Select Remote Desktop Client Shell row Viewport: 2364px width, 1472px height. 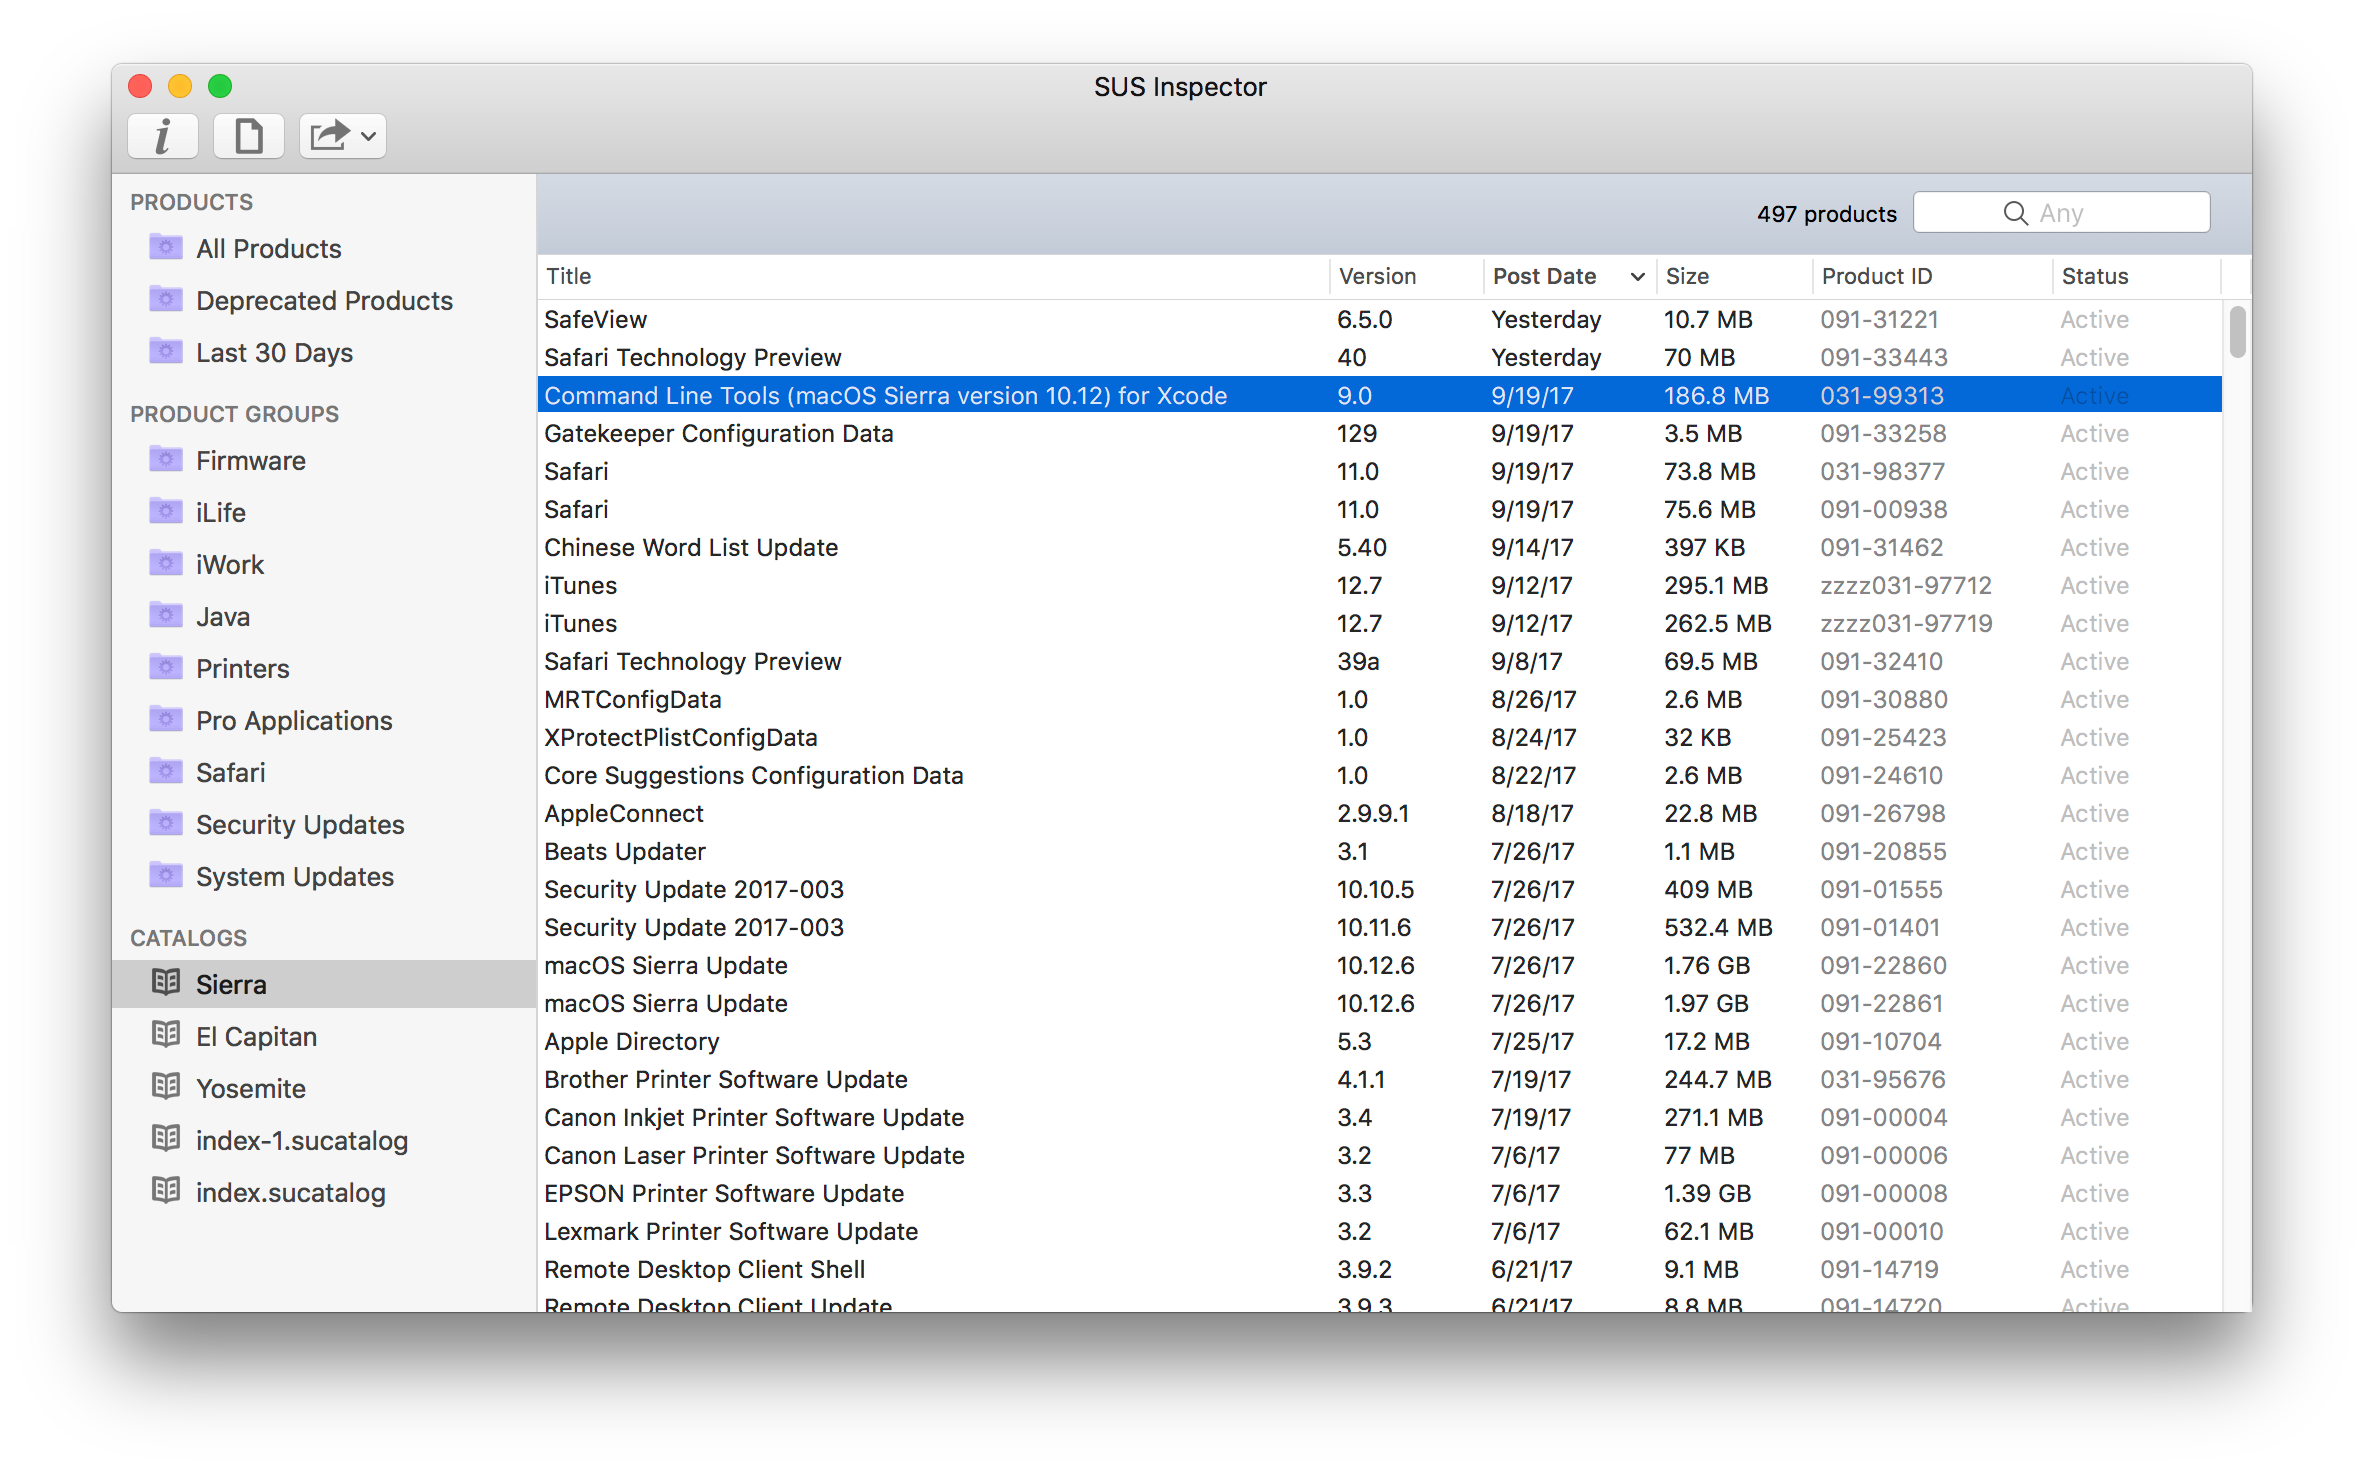tap(1379, 1269)
